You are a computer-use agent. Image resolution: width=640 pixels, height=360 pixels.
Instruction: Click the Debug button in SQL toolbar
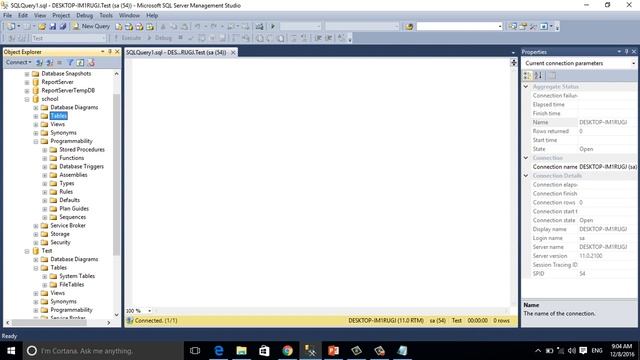coord(160,38)
